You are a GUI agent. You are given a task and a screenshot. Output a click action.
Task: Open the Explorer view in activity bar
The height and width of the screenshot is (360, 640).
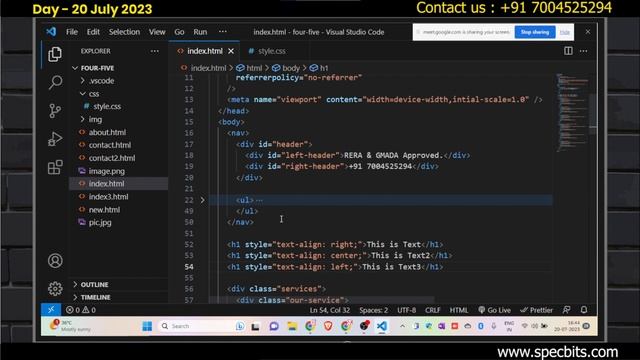(x=55, y=54)
